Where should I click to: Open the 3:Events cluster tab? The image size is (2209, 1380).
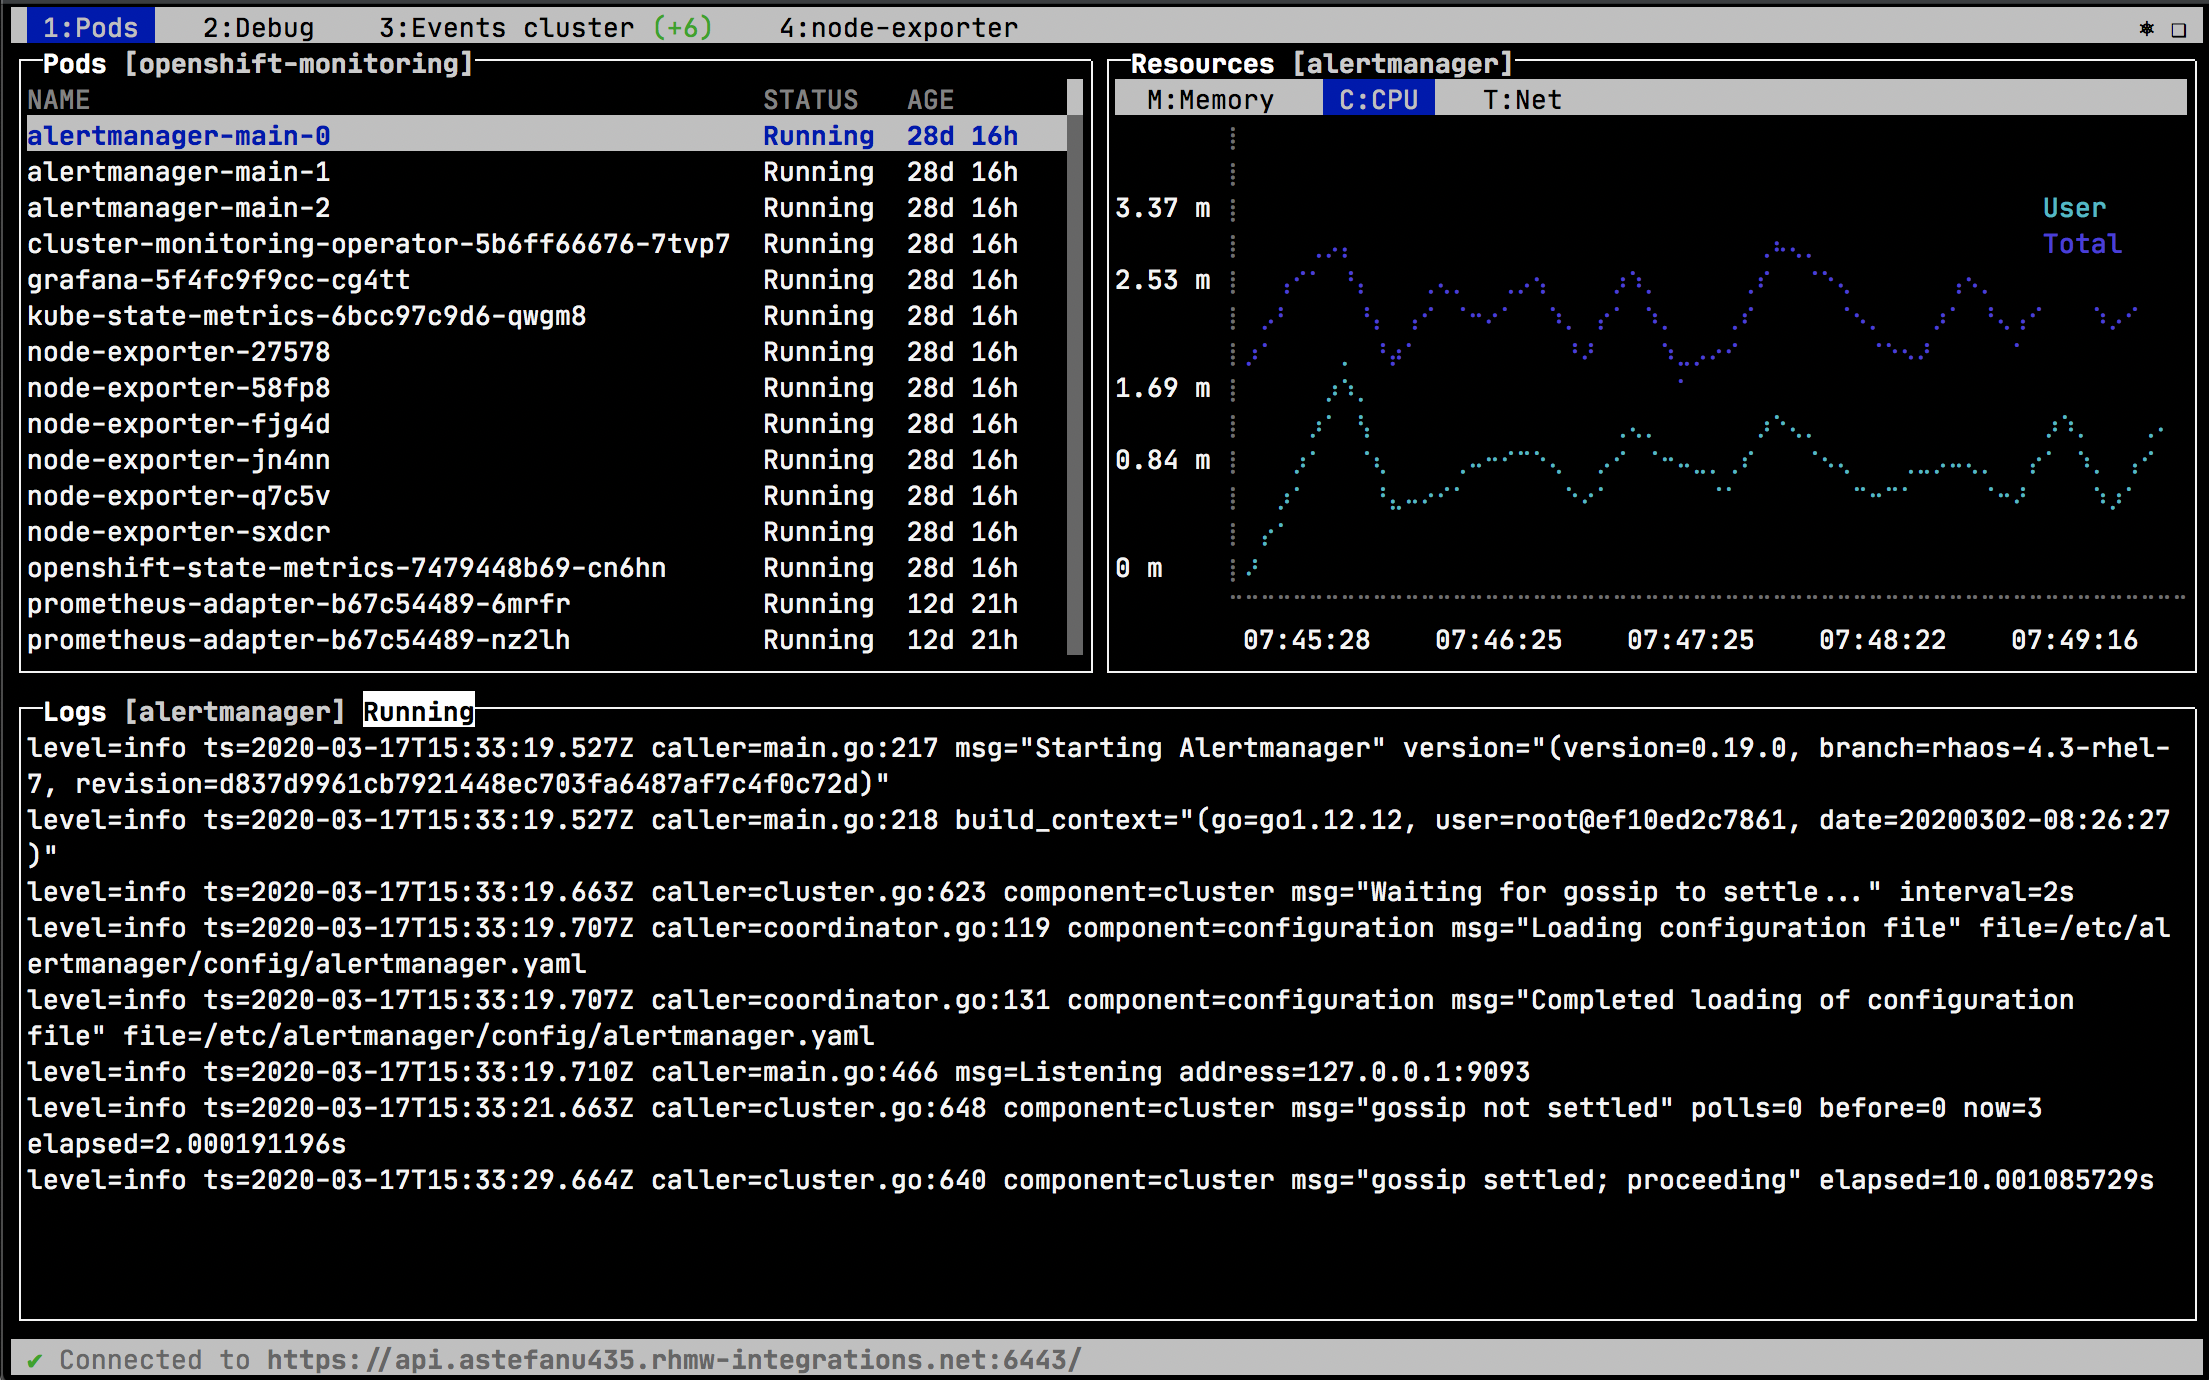tap(546, 27)
